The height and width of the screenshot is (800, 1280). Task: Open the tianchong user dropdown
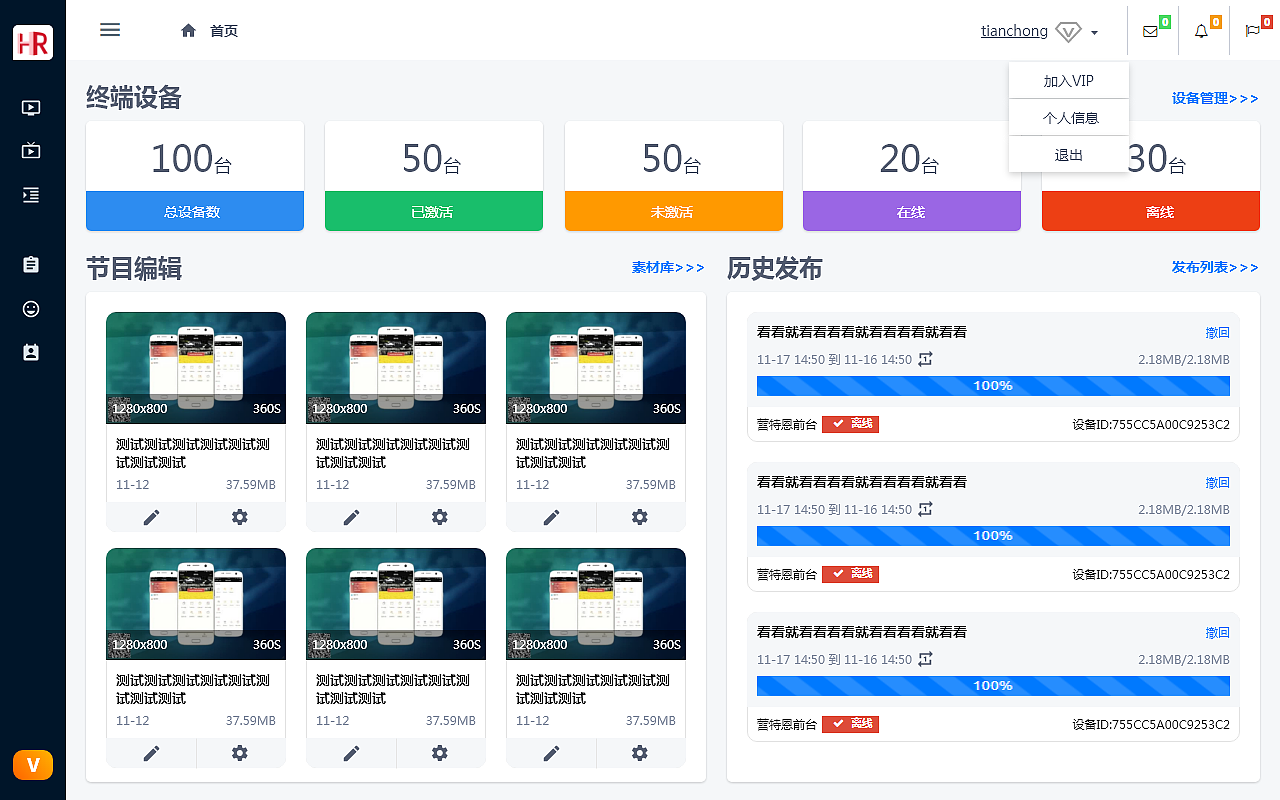click(1014, 31)
